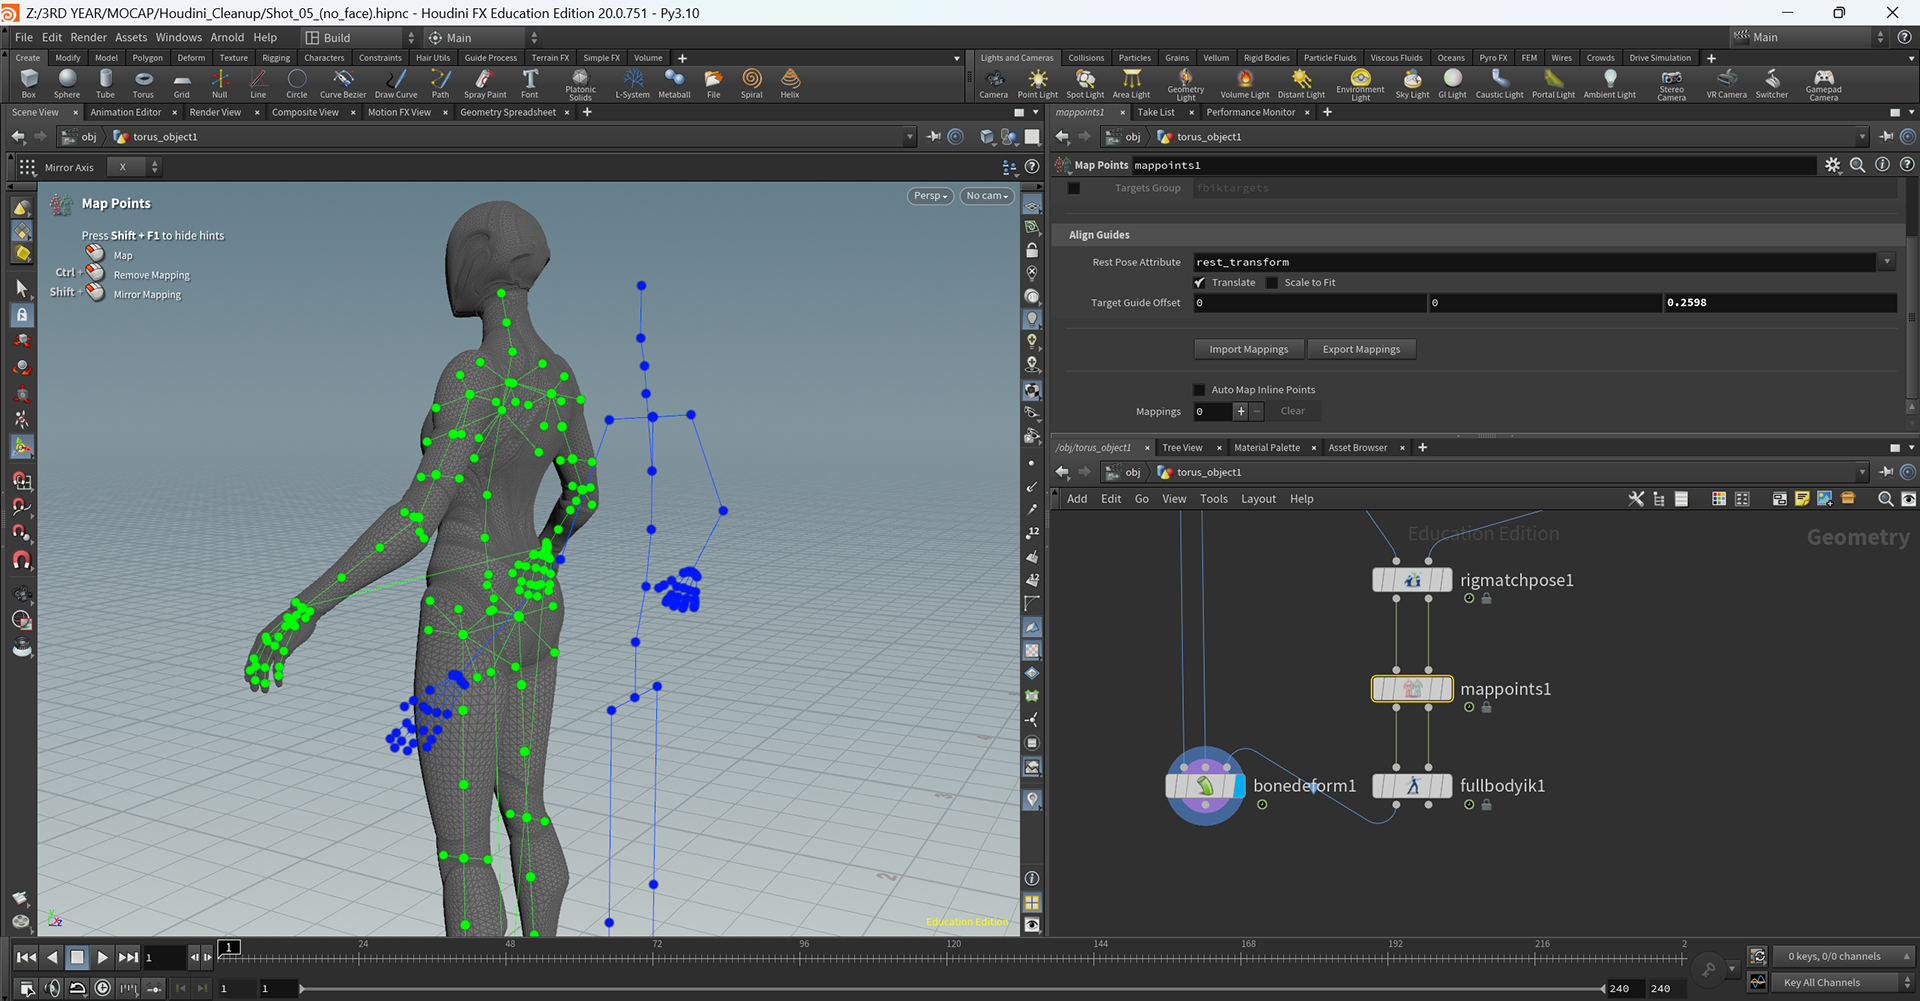Switch to Geometry Spreadsheet tab
Viewport: 1920px width, 1001px height.
click(508, 112)
